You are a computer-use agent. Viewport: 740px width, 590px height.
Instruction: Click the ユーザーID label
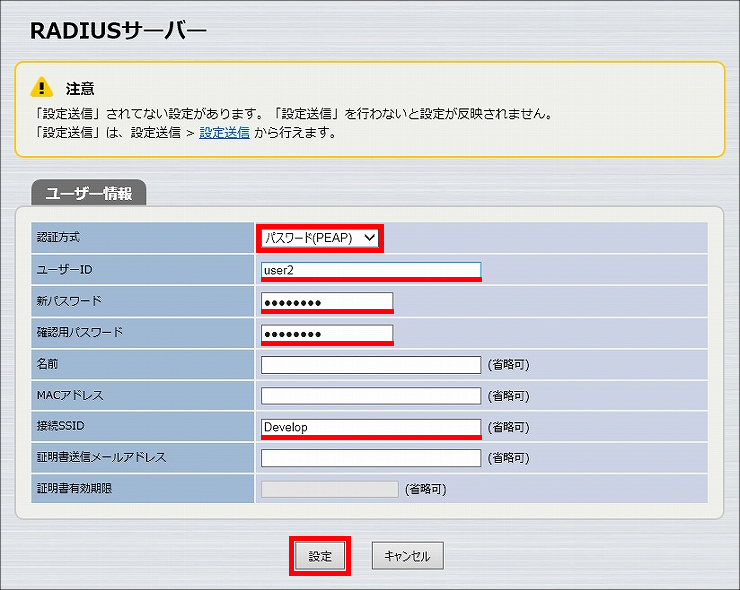click(x=65, y=270)
